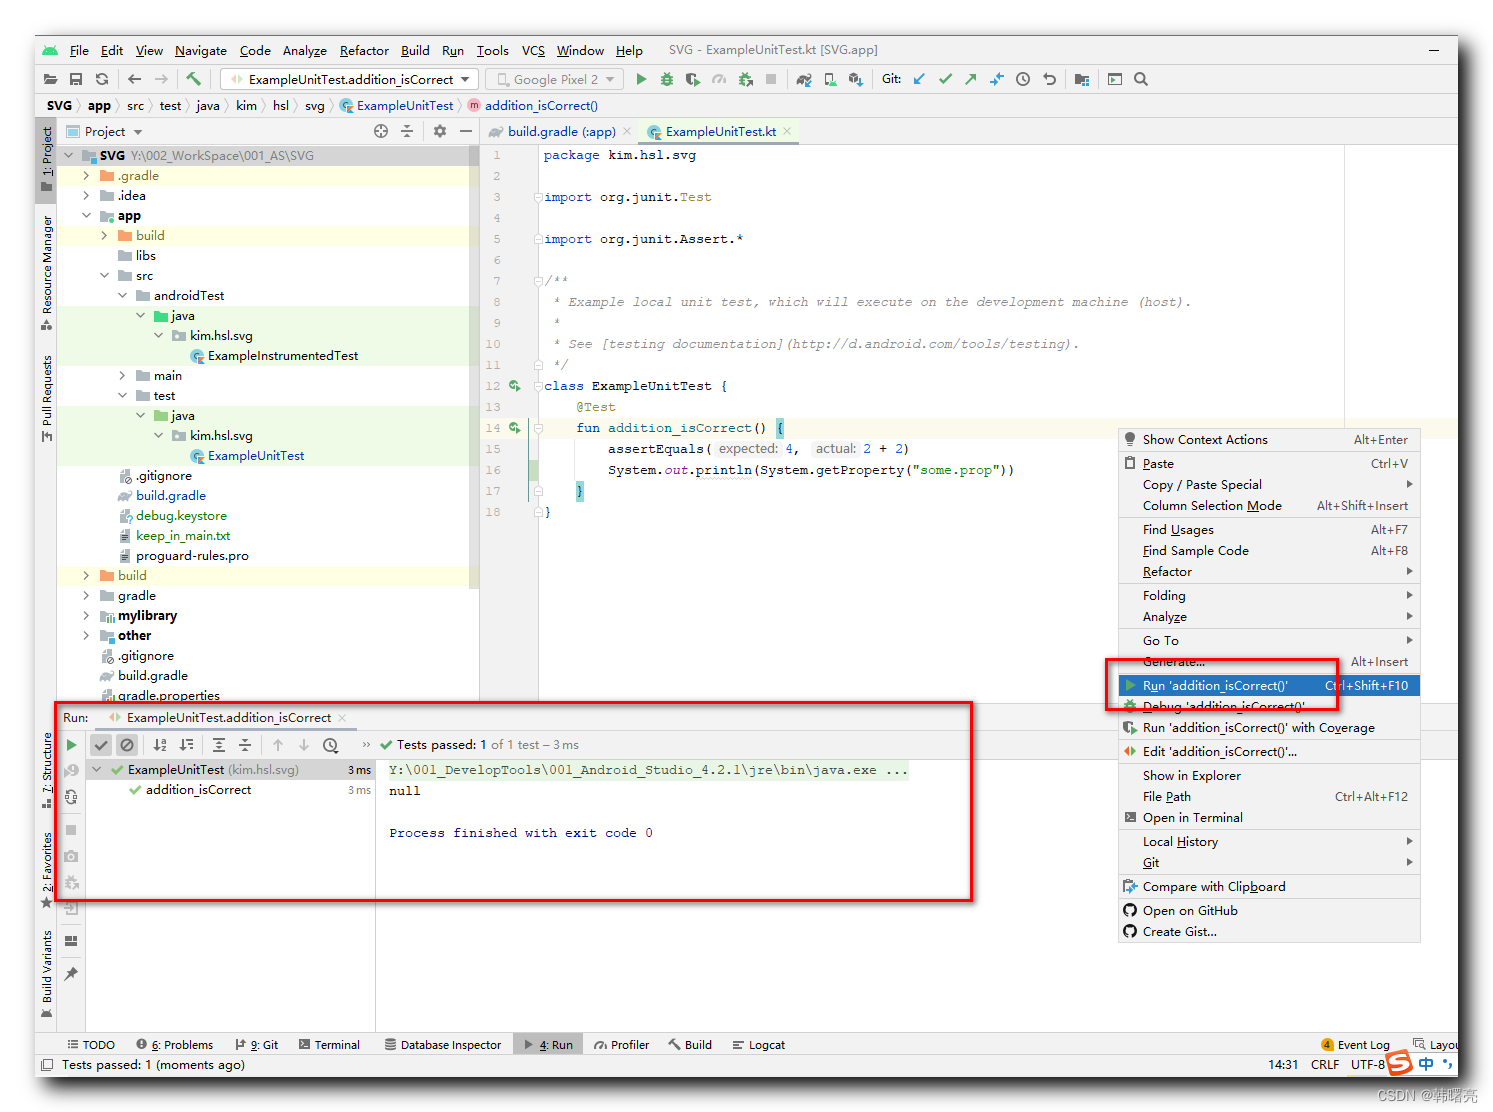Click the Git Update Project blue arrow

[x=919, y=79]
